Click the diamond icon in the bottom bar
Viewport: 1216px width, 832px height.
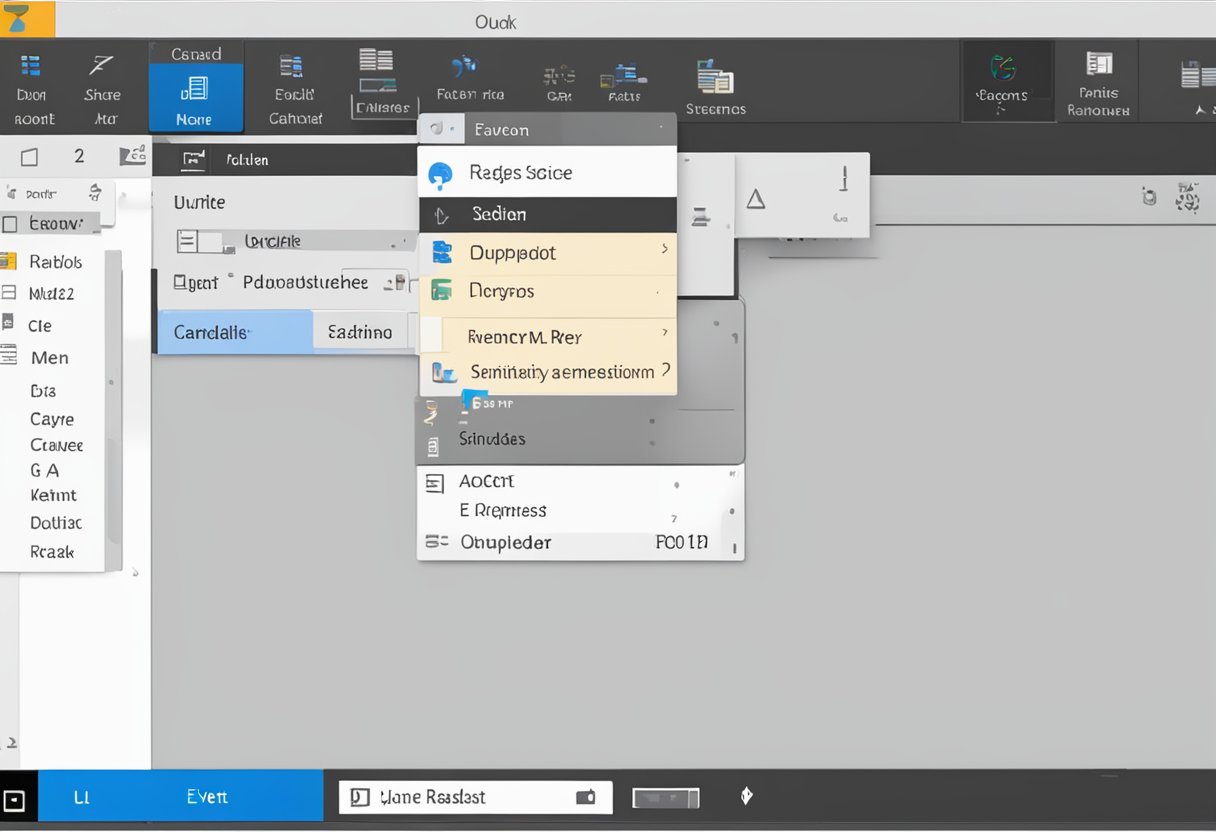745,796
